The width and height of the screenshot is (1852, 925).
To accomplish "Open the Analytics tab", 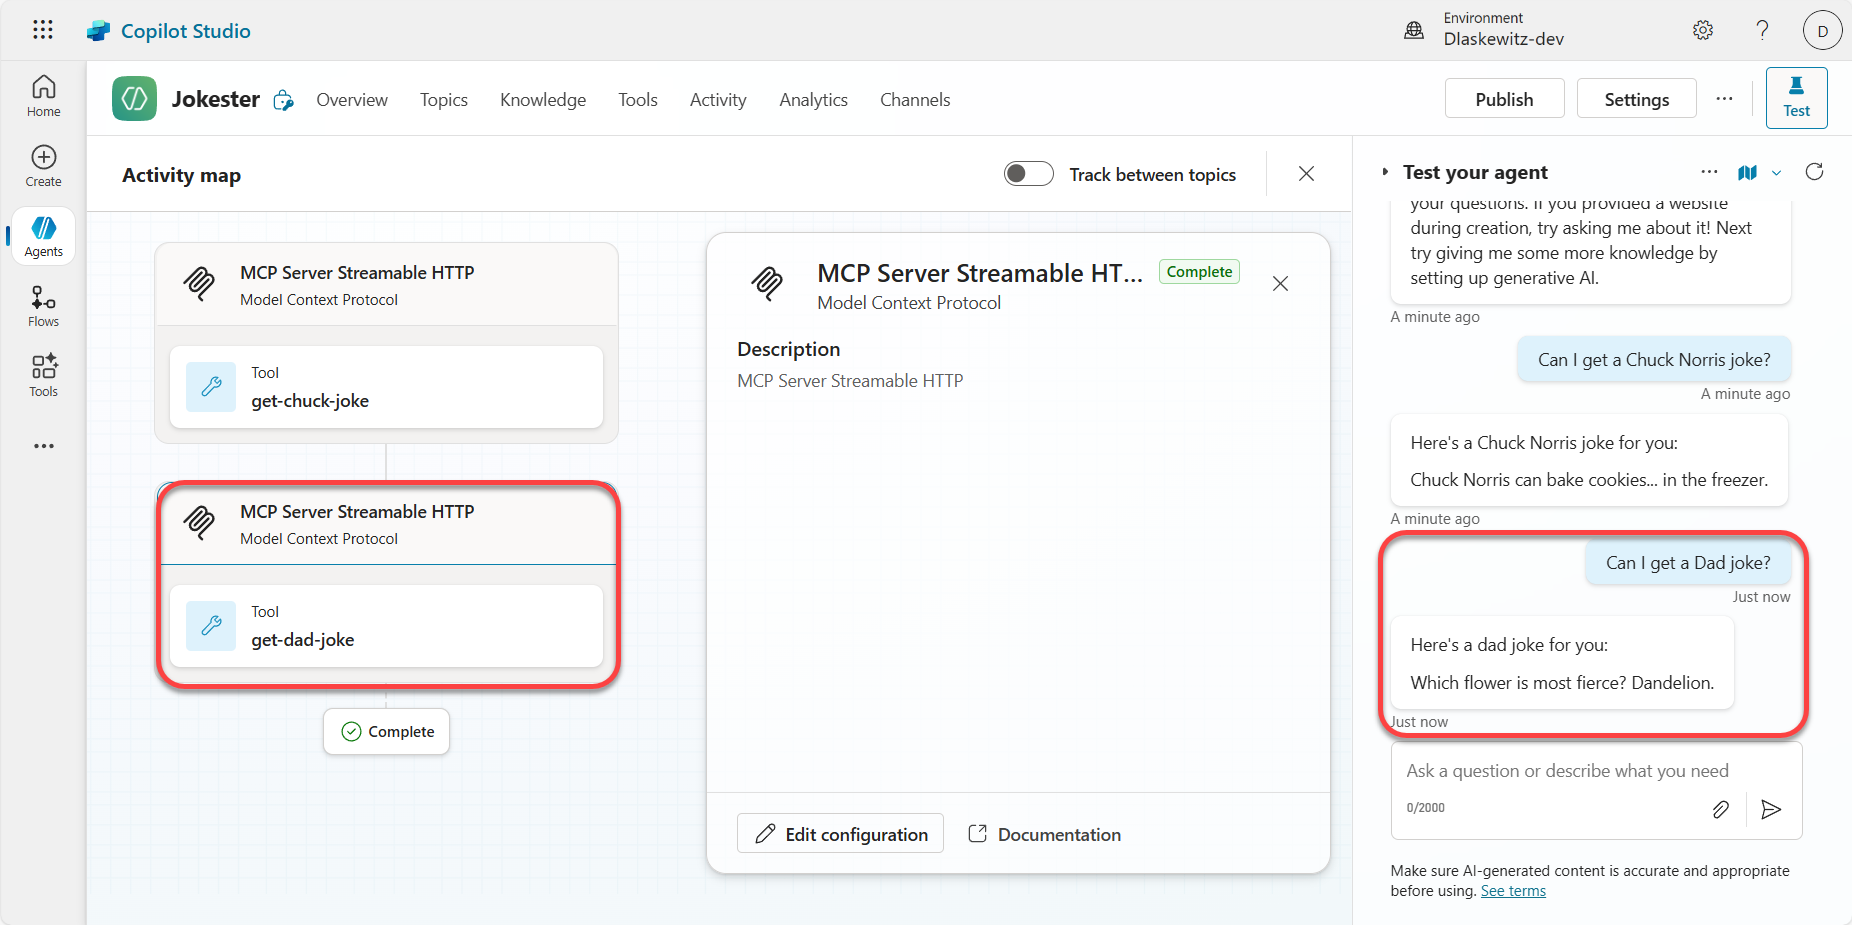I will pos(813,100).
